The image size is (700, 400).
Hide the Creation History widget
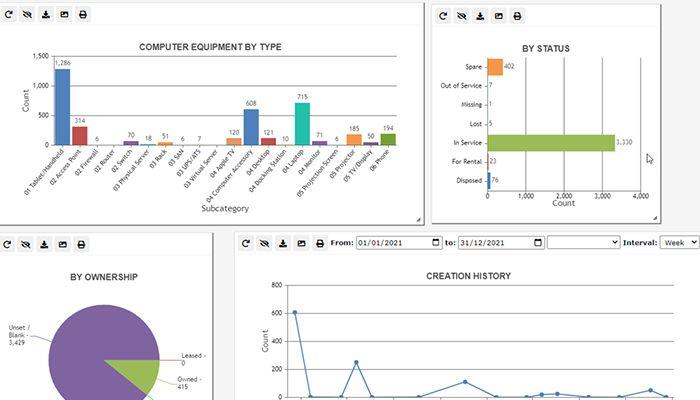tap(264, 243)
